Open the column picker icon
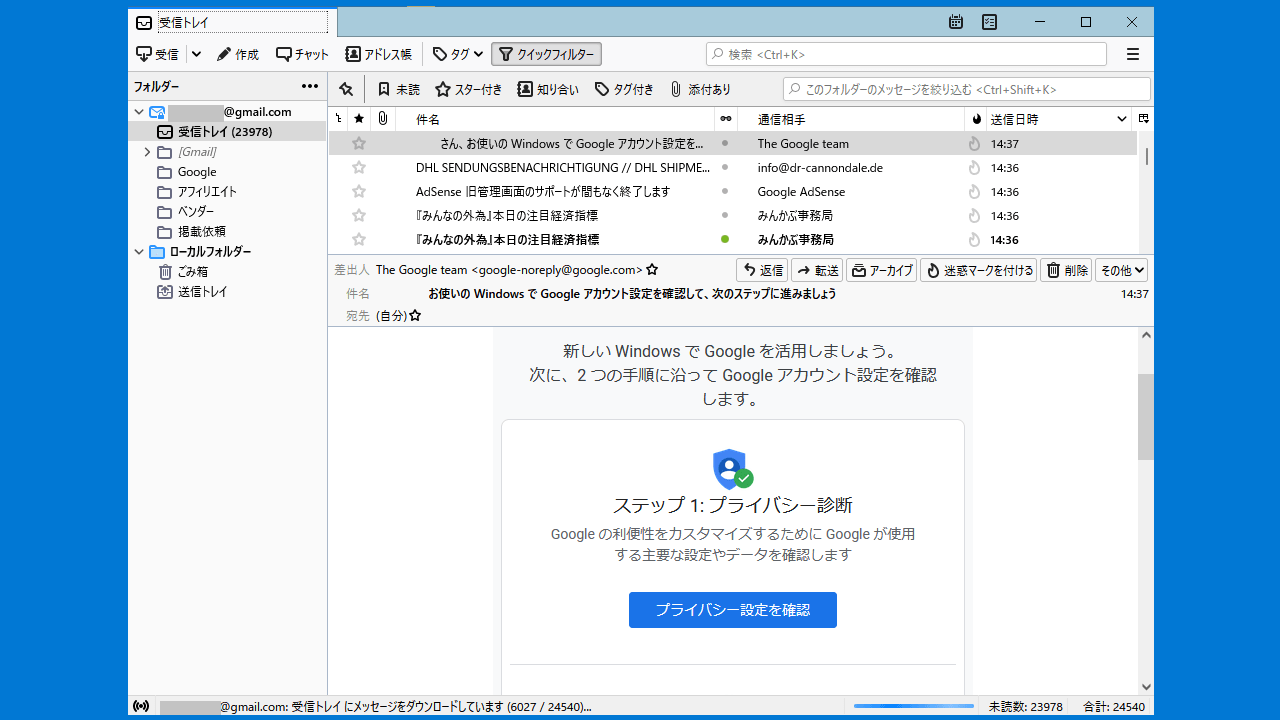 1144,119
